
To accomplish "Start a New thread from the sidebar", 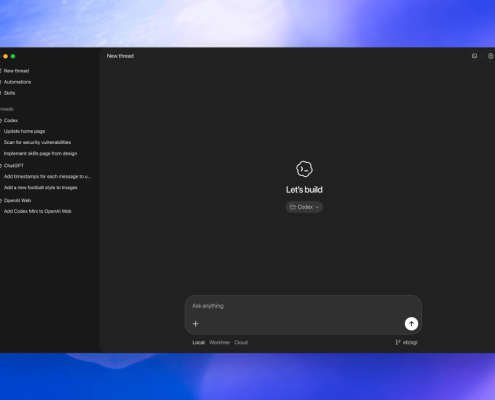I will [x=15, y=71].
